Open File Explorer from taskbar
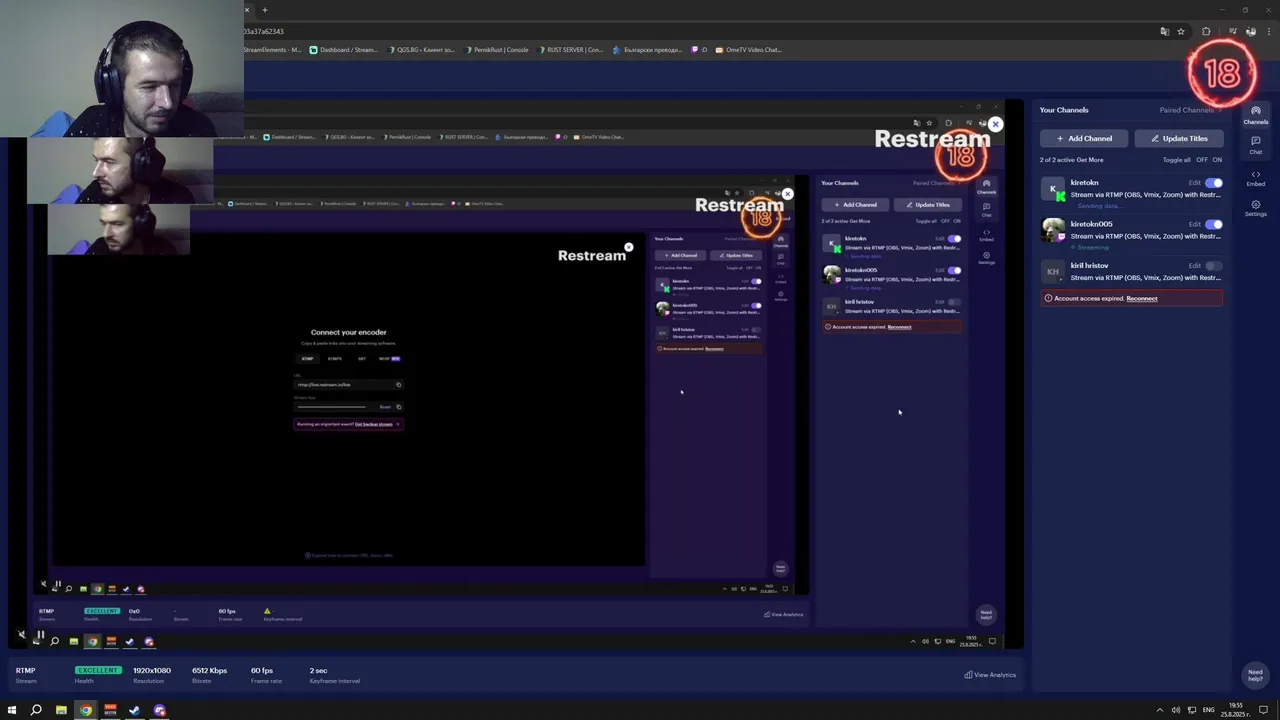Image resolution: width=1280 pixels, height=720 pixels. [61, 710]
